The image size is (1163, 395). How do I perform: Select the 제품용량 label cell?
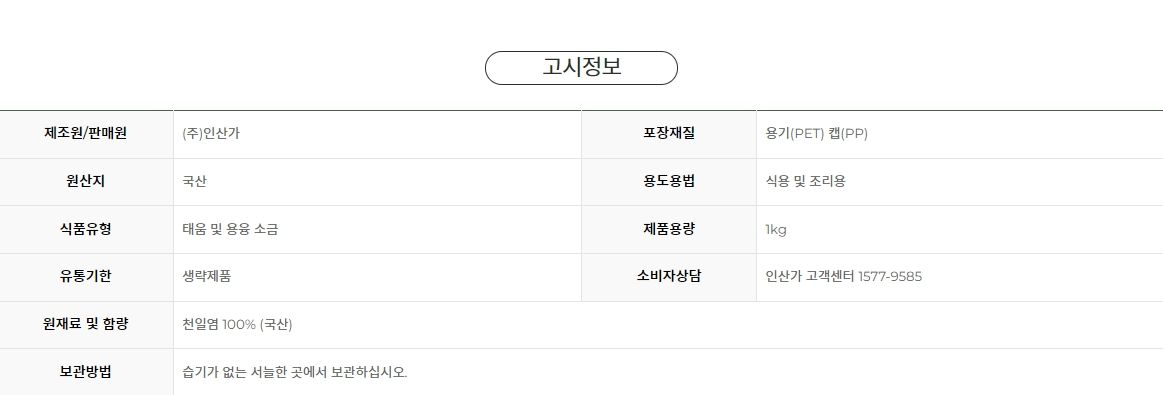(x=669, y=229)
